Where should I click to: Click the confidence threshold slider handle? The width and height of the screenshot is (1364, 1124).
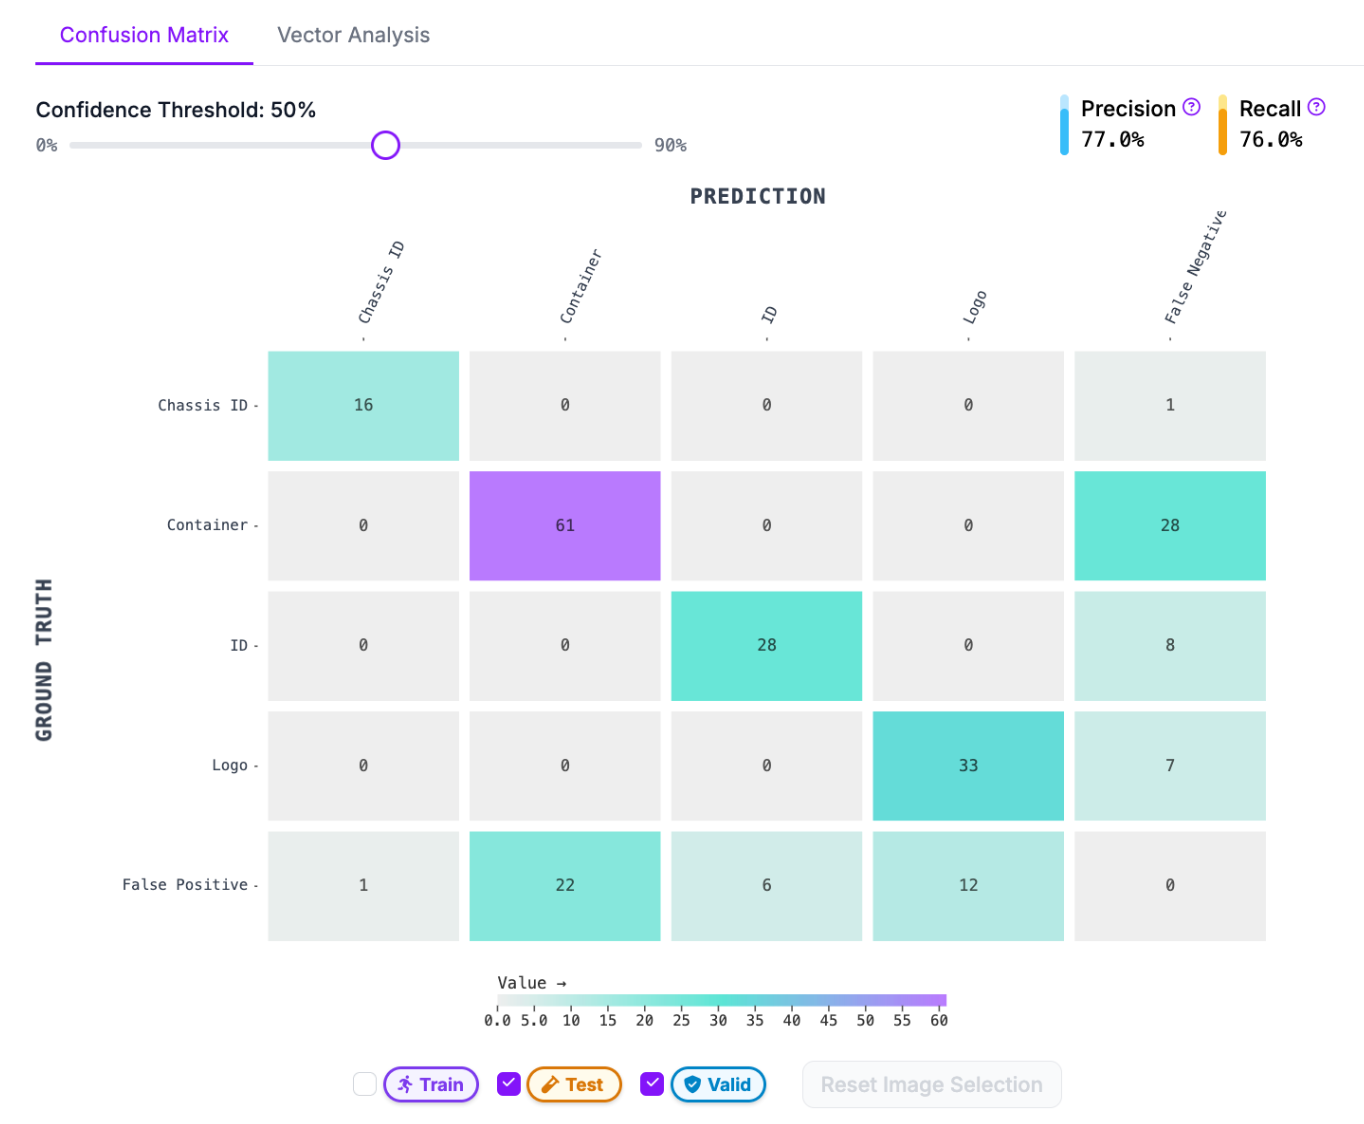(385, 145)
